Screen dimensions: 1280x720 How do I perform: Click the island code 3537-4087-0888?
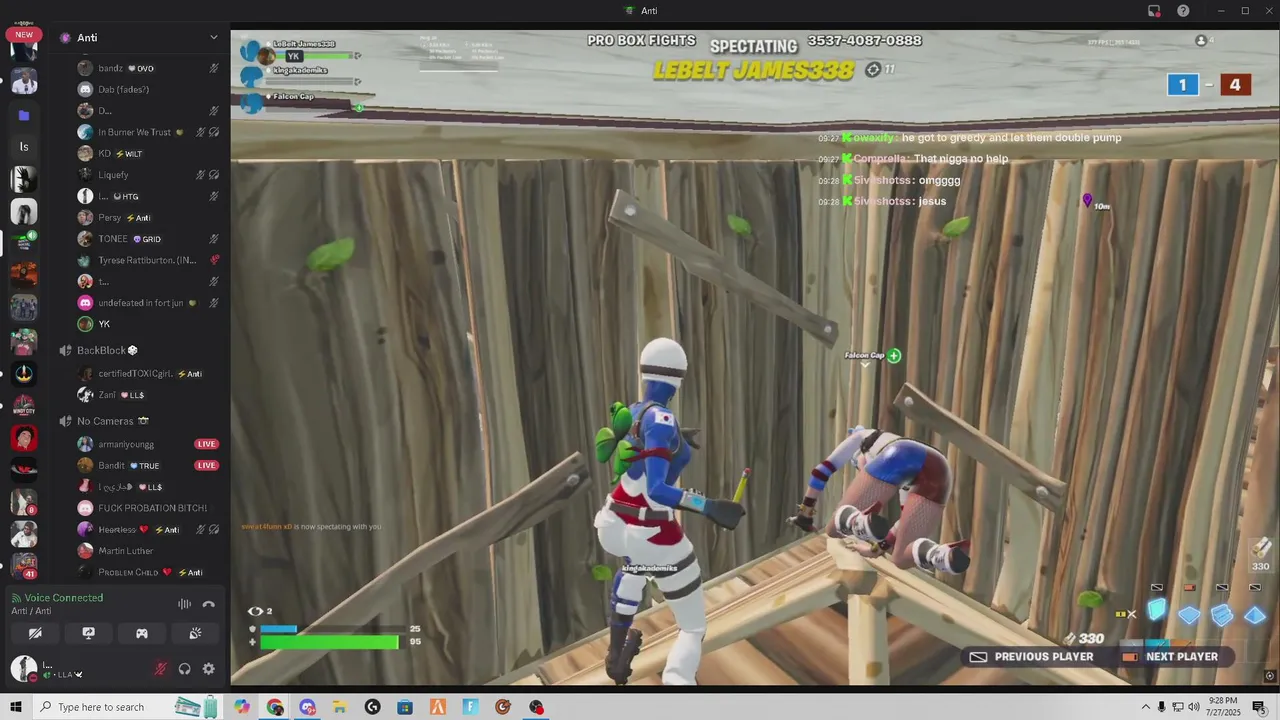865,41
